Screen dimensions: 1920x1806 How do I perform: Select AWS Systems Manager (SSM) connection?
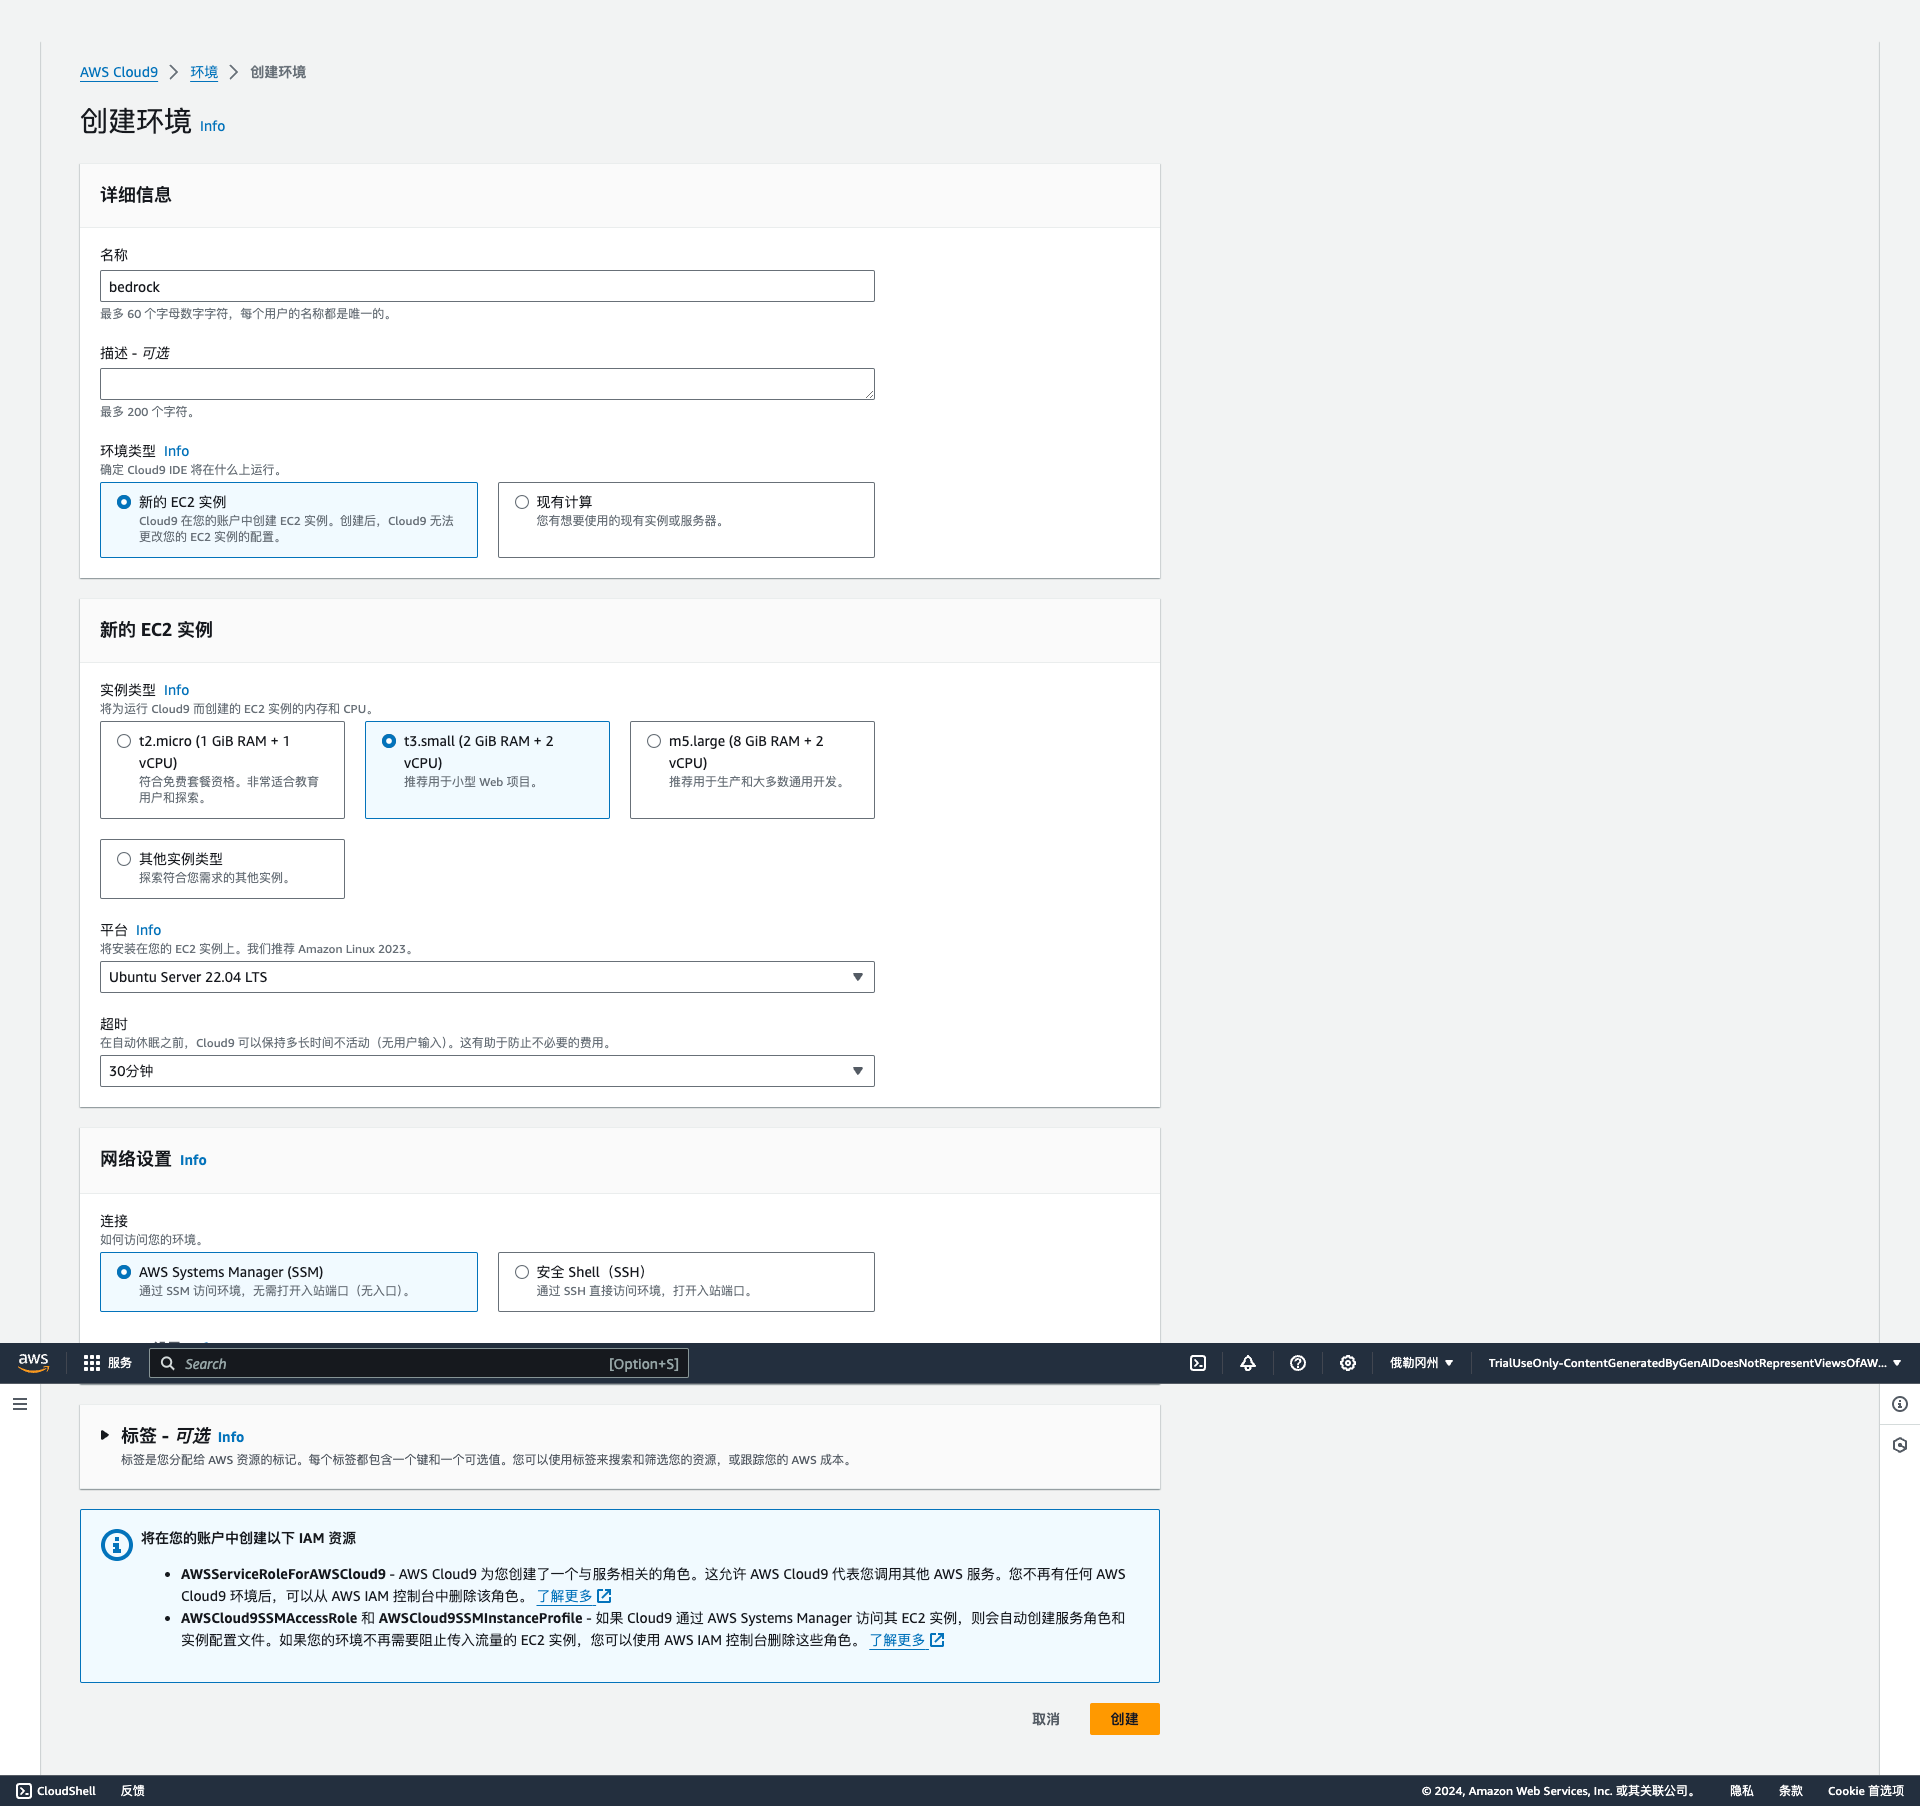pos(289,1282)
